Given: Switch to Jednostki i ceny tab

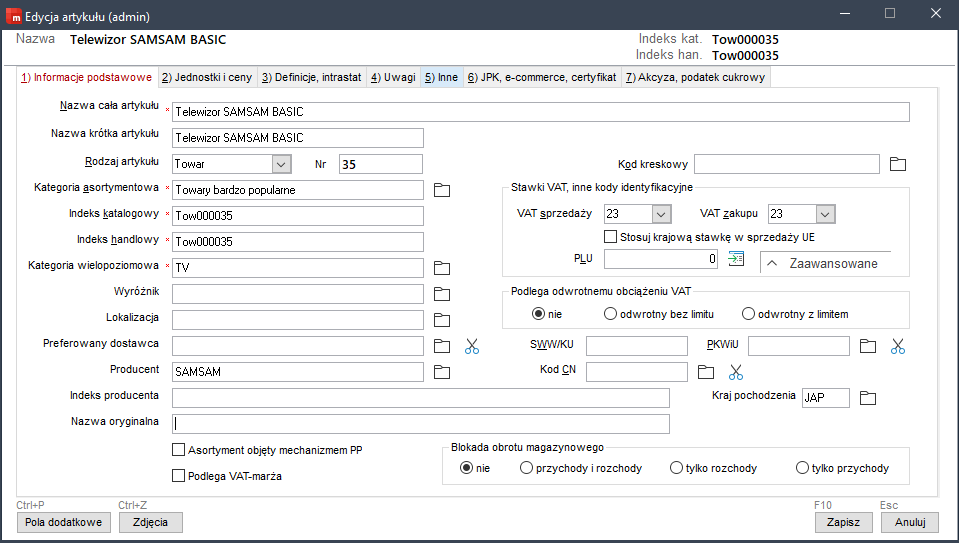Looking at the screenshot, I should coord(207,77).
